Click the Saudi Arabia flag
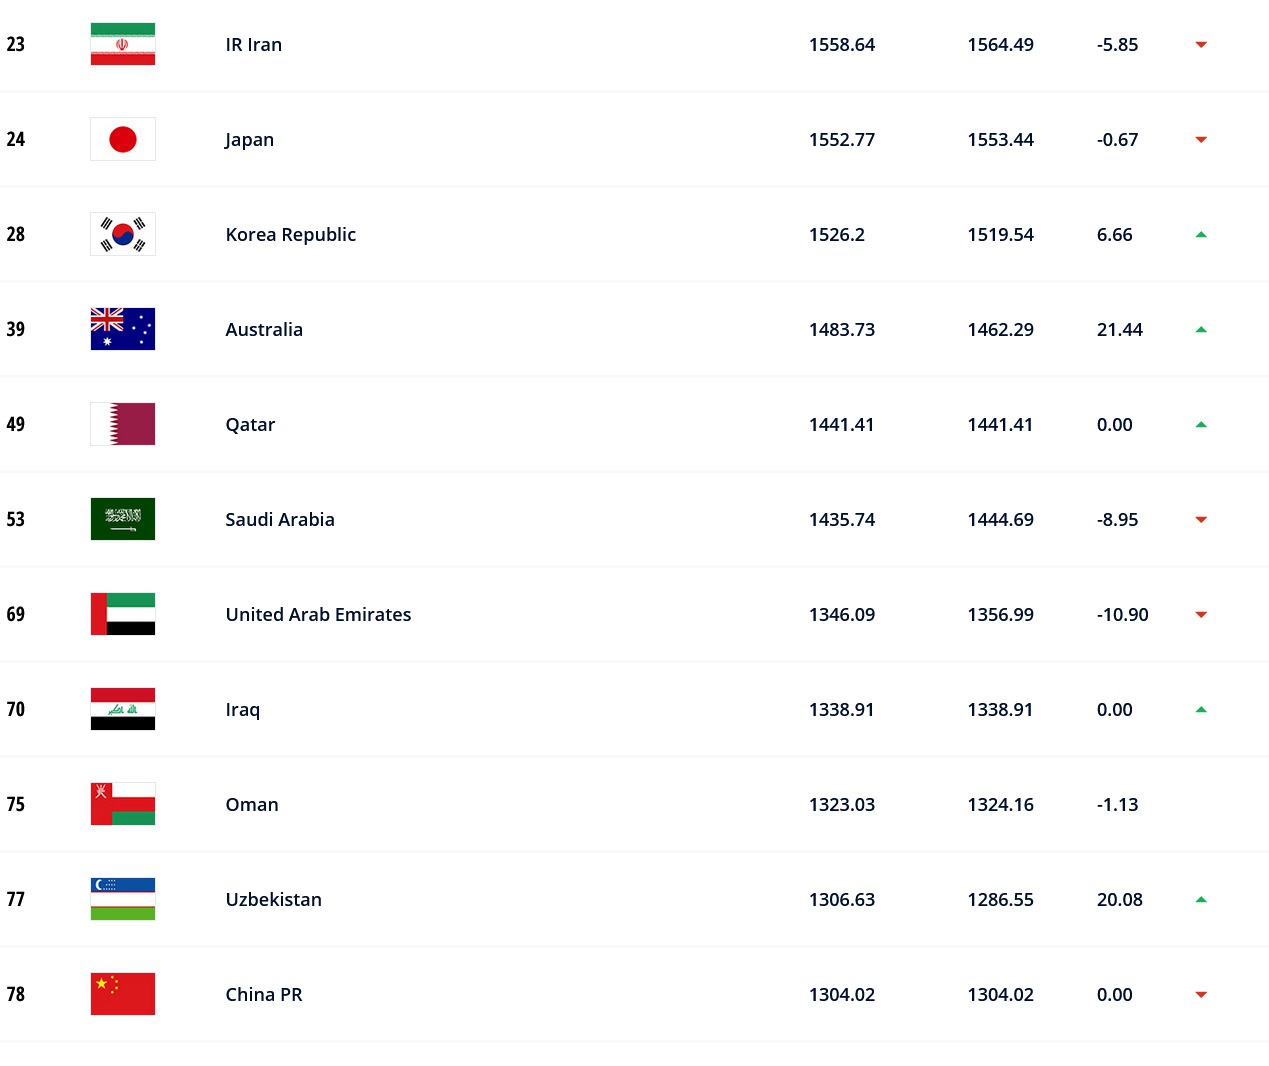 123,519
